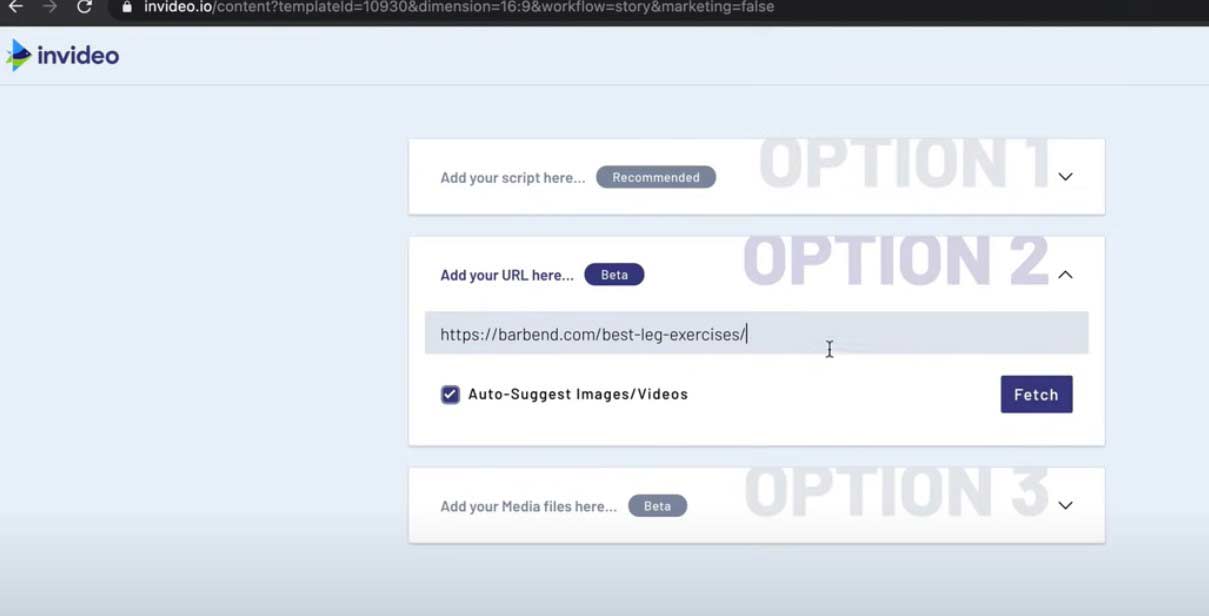Expand Option 1 with its down chevron
This screenshot has height=616, width=1209.
[1065, 177]
